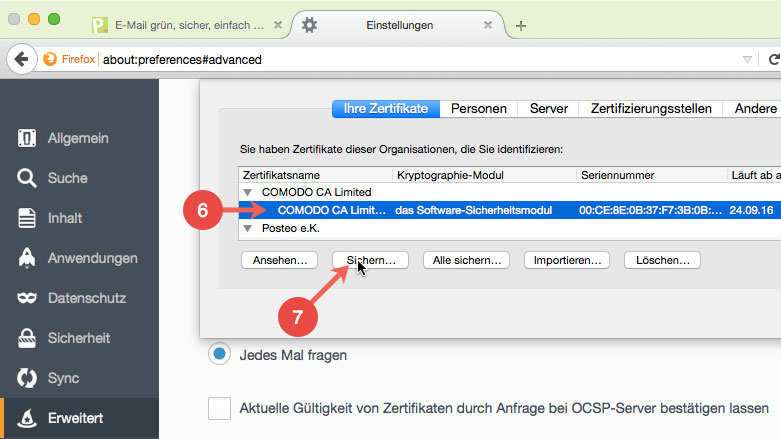Screen dimensions: 781x439
Task: Open the Allgemein sidebar section
Action: click(x=80, y=138)
